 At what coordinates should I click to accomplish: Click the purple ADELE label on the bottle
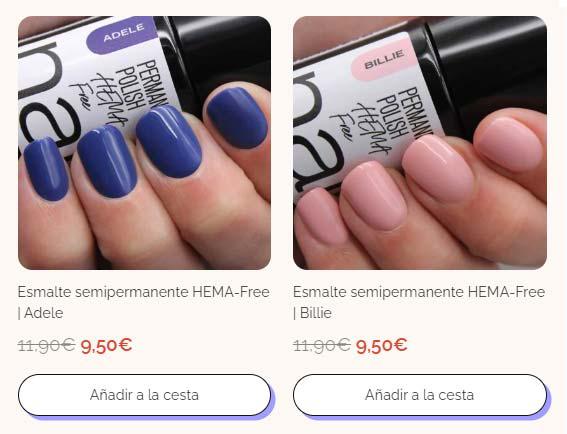pyautogui.click(x=123, y=35)
